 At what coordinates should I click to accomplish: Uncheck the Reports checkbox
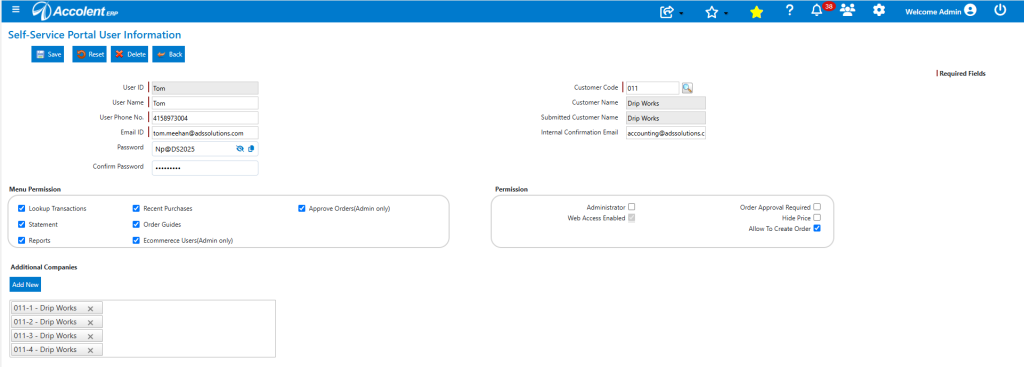pyautogui.click(x=22, y=240)
